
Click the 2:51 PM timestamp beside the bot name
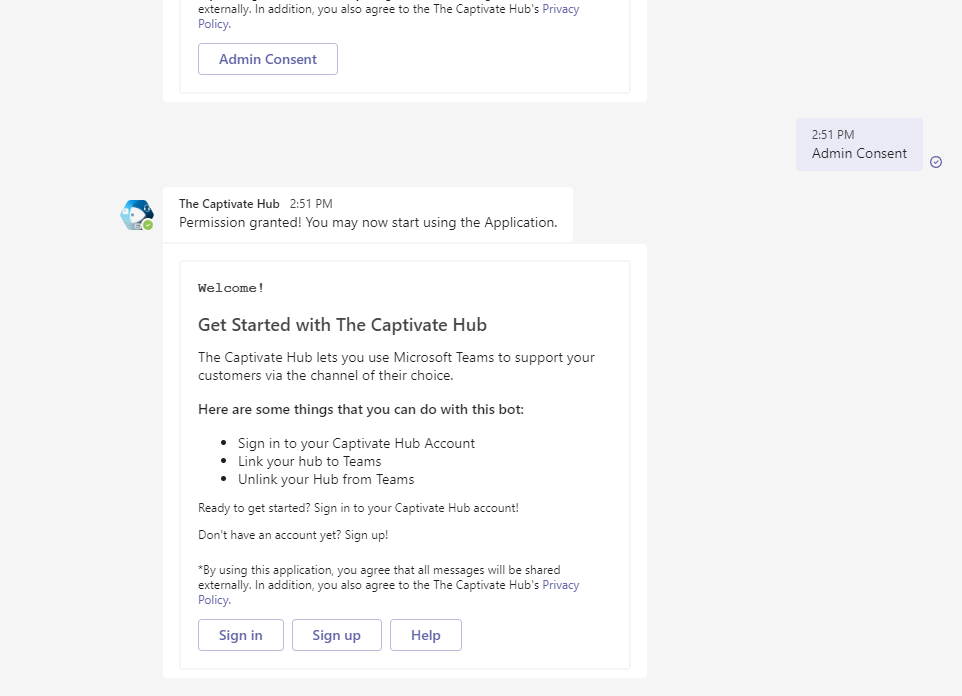click(x=311, y=204)
